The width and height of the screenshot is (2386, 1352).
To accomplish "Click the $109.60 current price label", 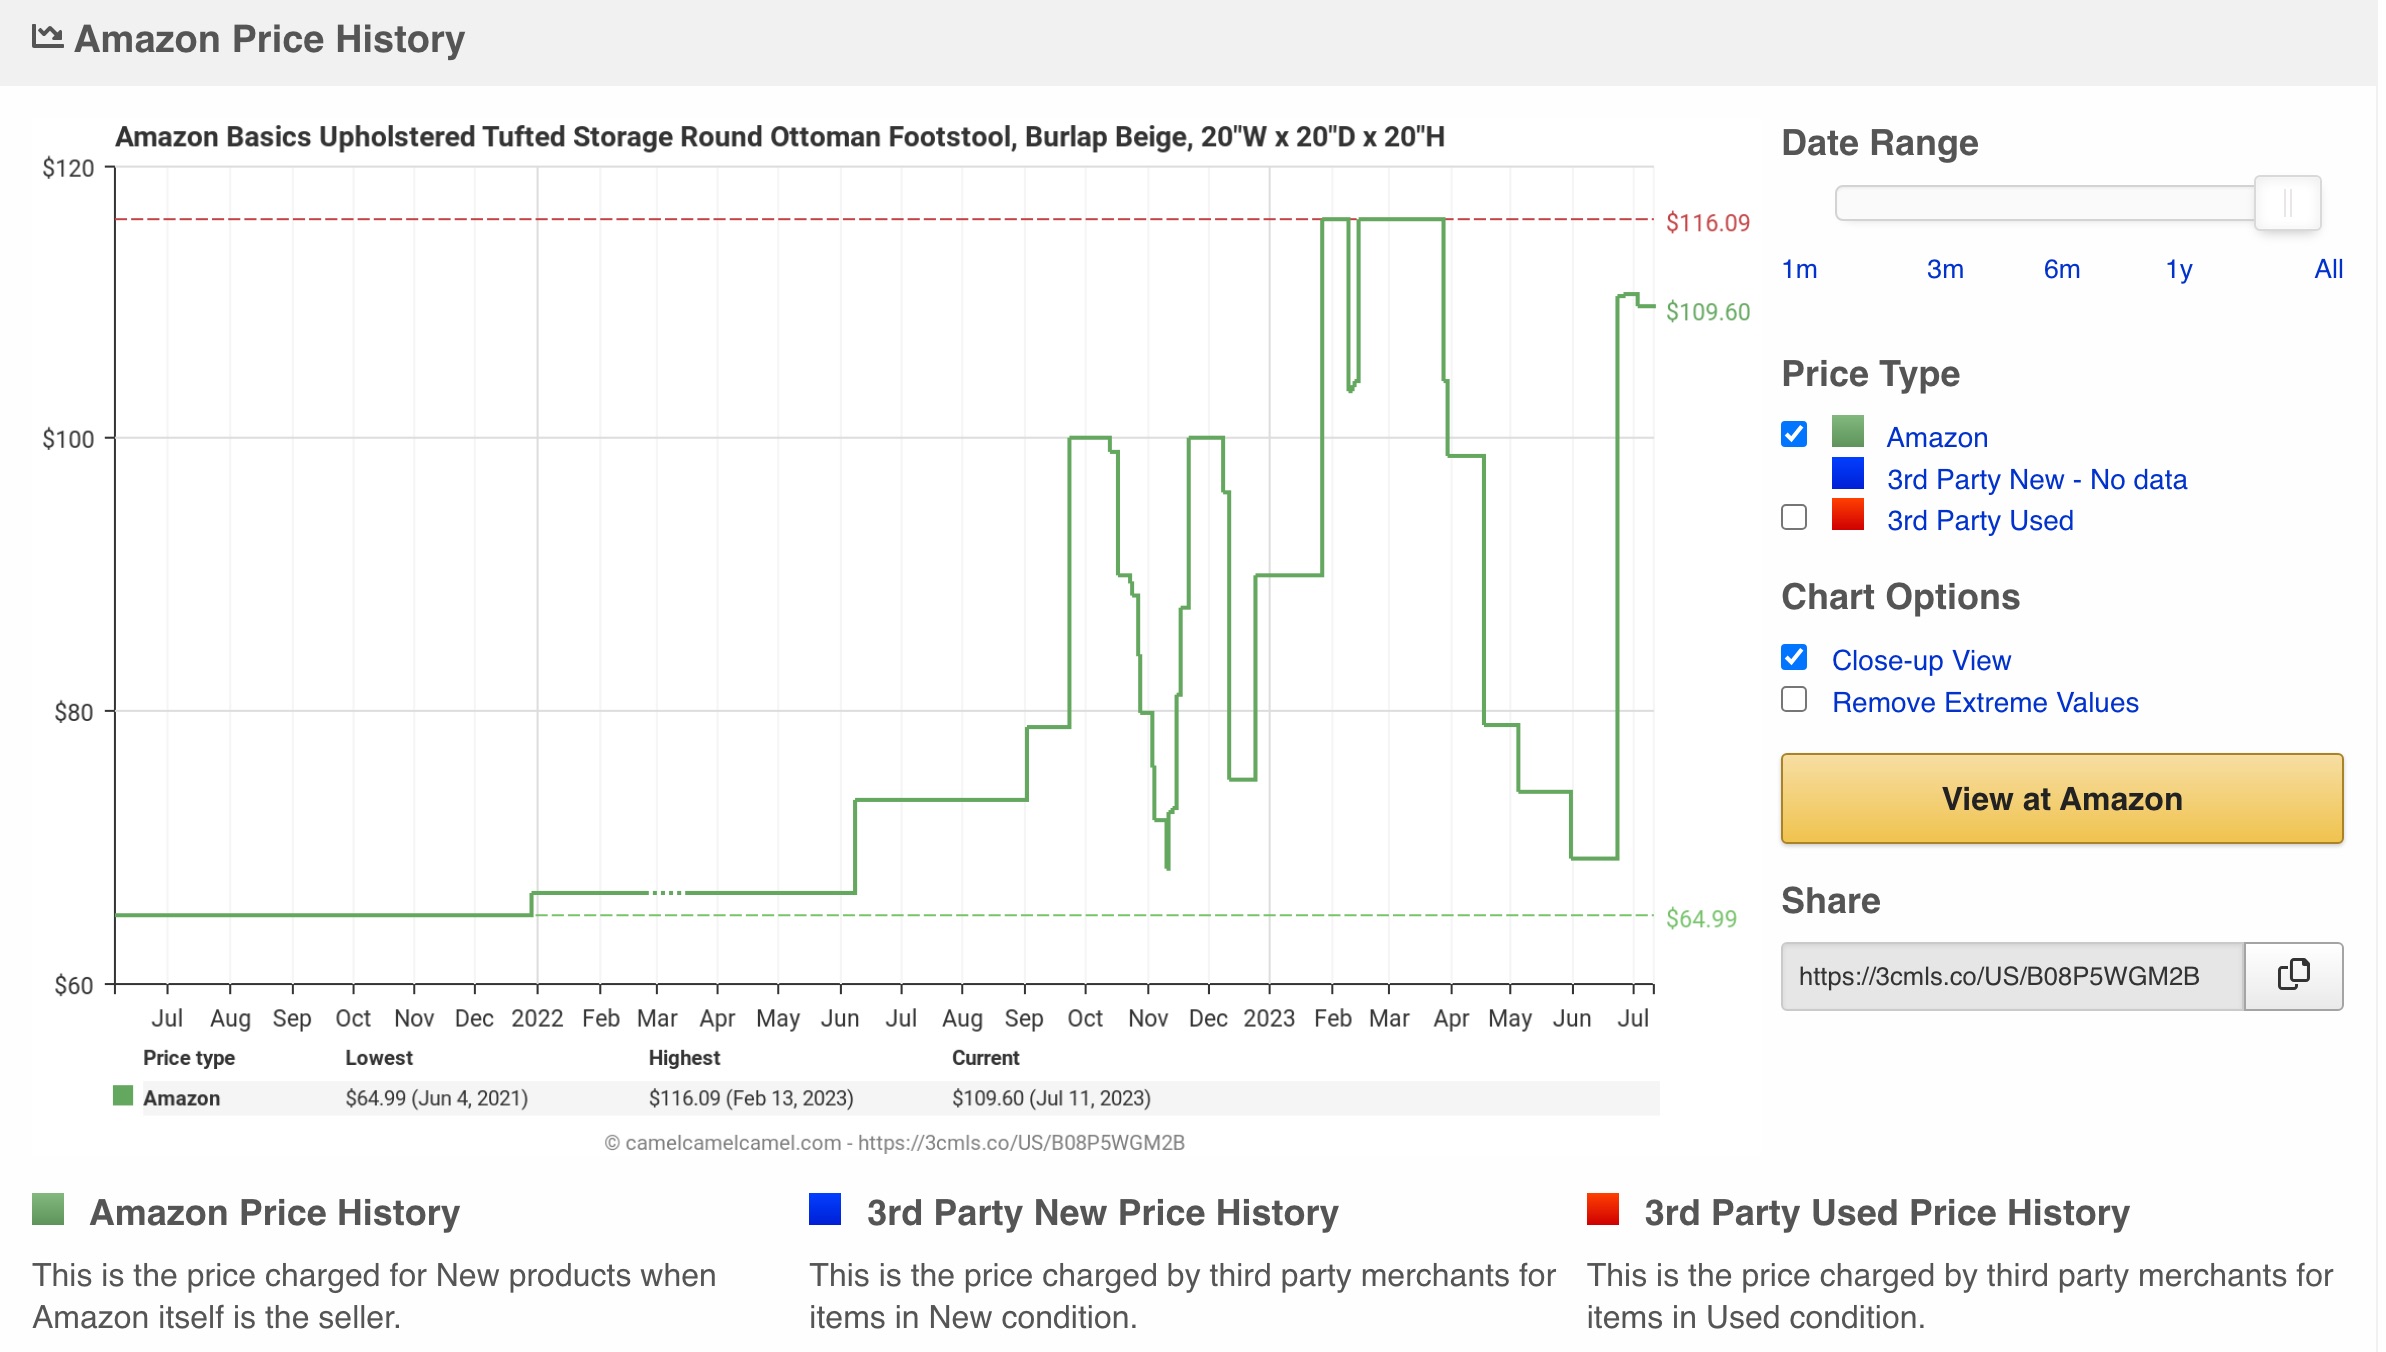I will coord(1707,311).
